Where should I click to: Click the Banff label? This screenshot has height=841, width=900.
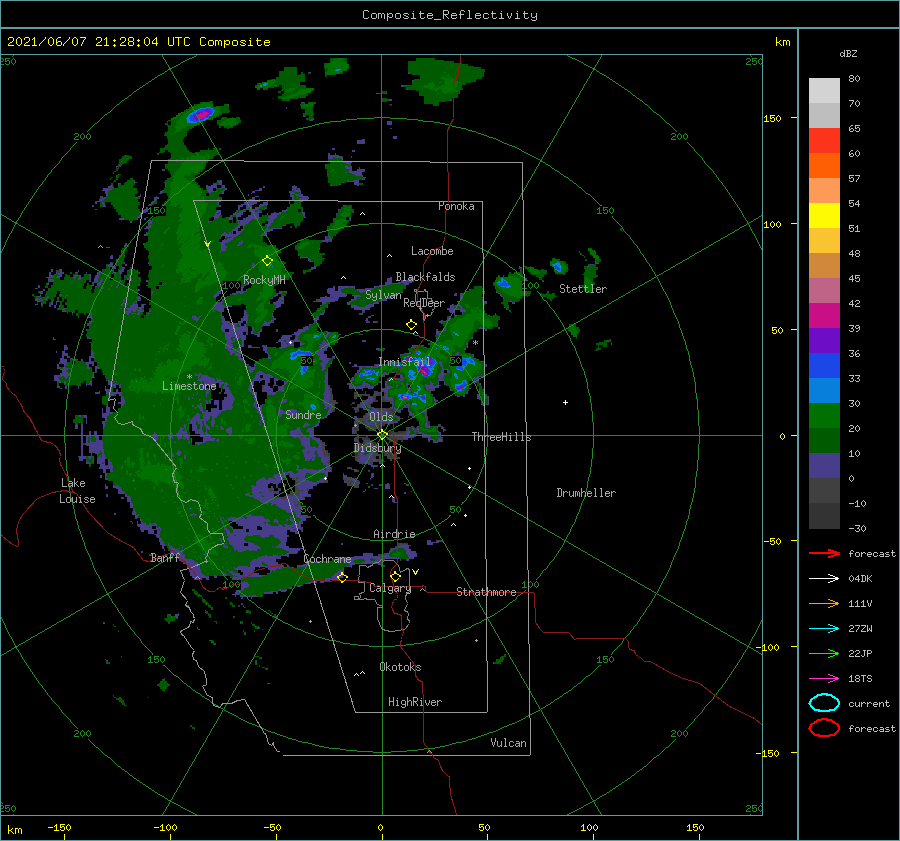pyautogui.click(x=165, y=557)
